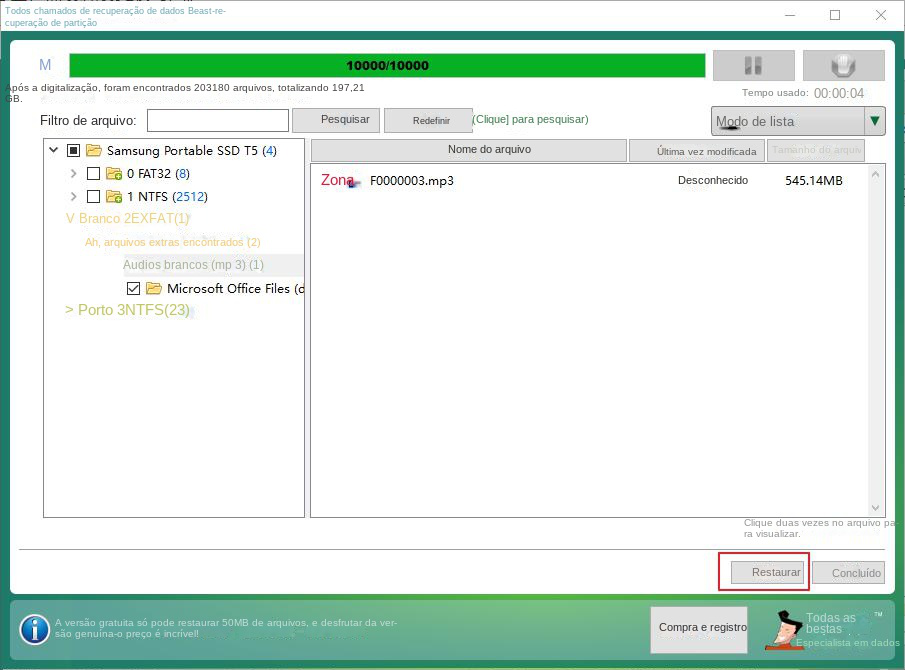Uncheck the Microsoft Office Files checkbox
Screen dimensions: 905x670
point(133,288)
